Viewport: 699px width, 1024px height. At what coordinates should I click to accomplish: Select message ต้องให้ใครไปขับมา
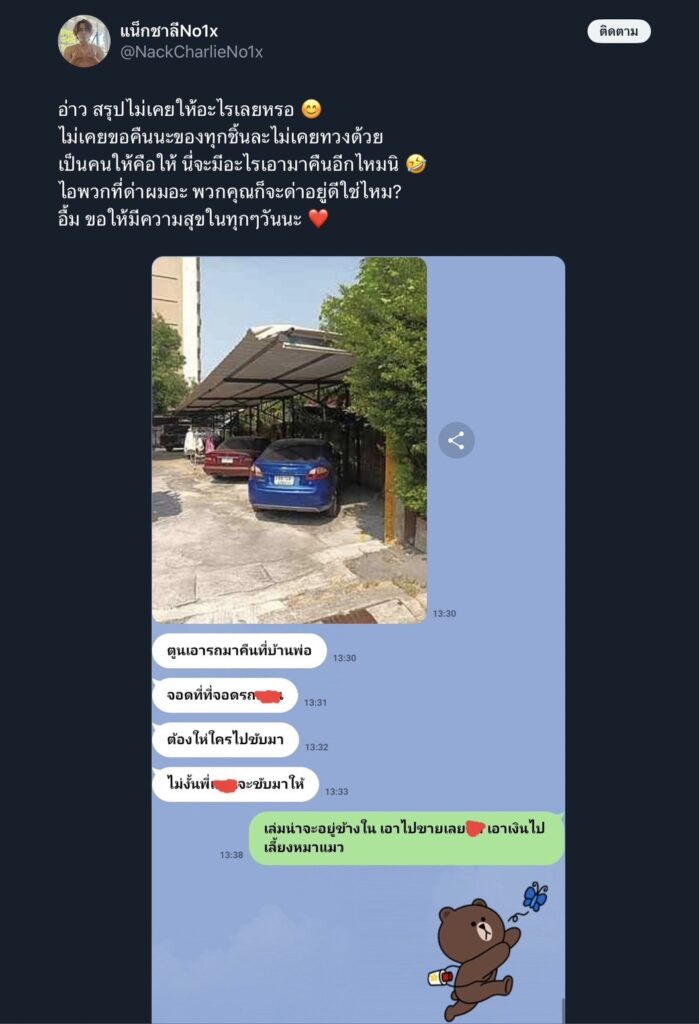coord(225,739)
